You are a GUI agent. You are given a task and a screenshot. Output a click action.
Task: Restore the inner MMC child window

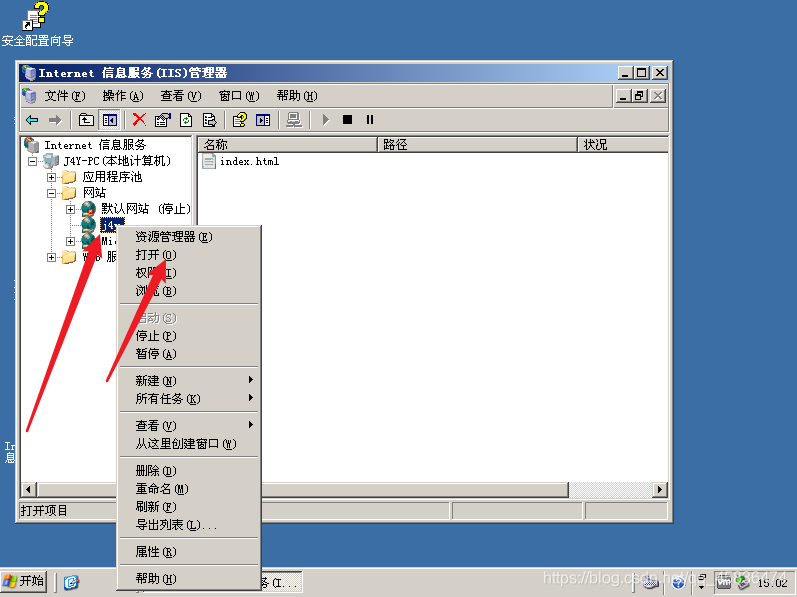(x=640, y=96)
